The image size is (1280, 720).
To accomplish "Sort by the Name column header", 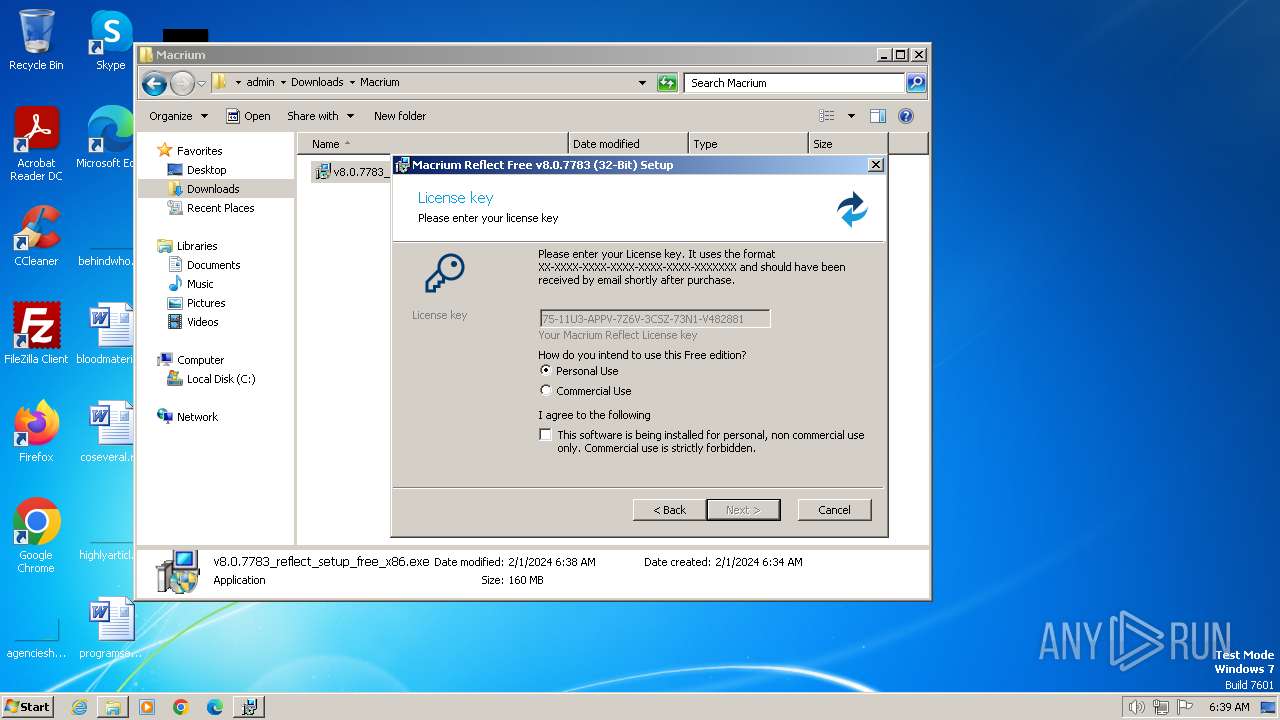I will coord(433,144).
